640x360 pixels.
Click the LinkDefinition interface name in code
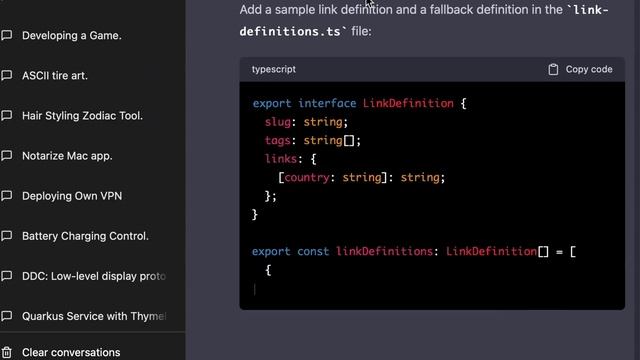408,103
